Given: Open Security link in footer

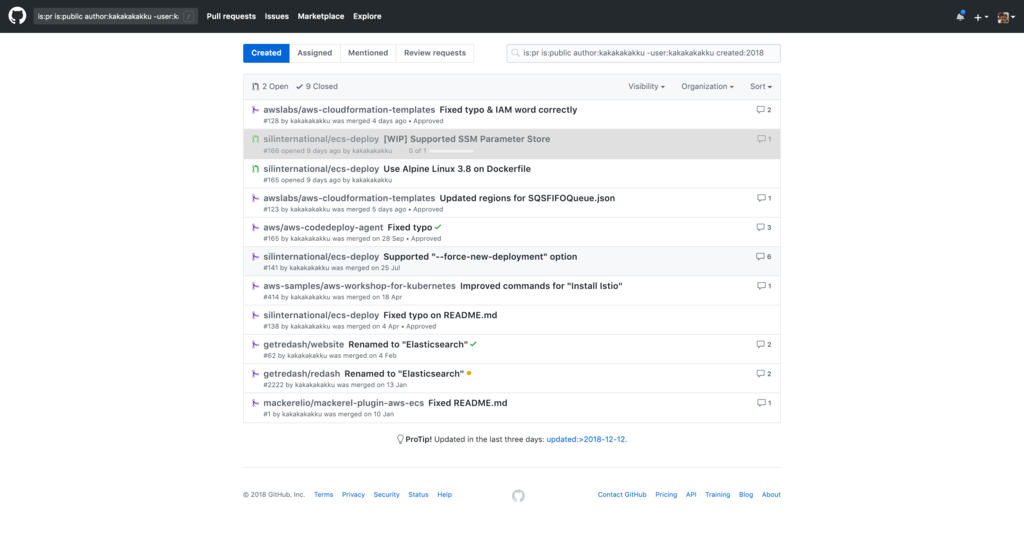Looking at the screenshot, I should pos(387,494).
